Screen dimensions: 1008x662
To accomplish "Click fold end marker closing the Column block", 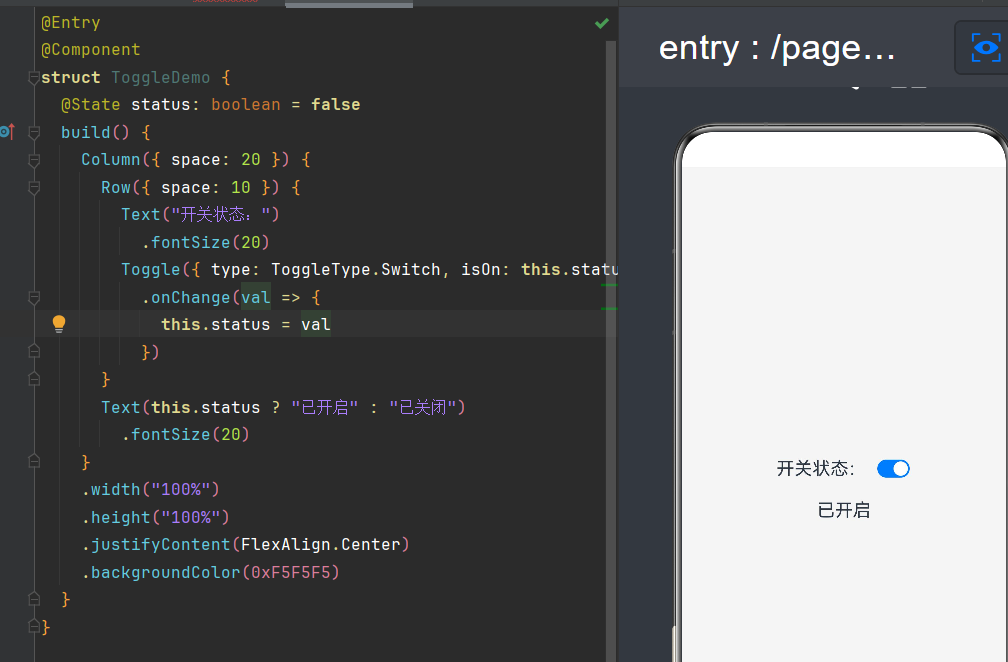I will pyautogui.click(x=34, y=461).
